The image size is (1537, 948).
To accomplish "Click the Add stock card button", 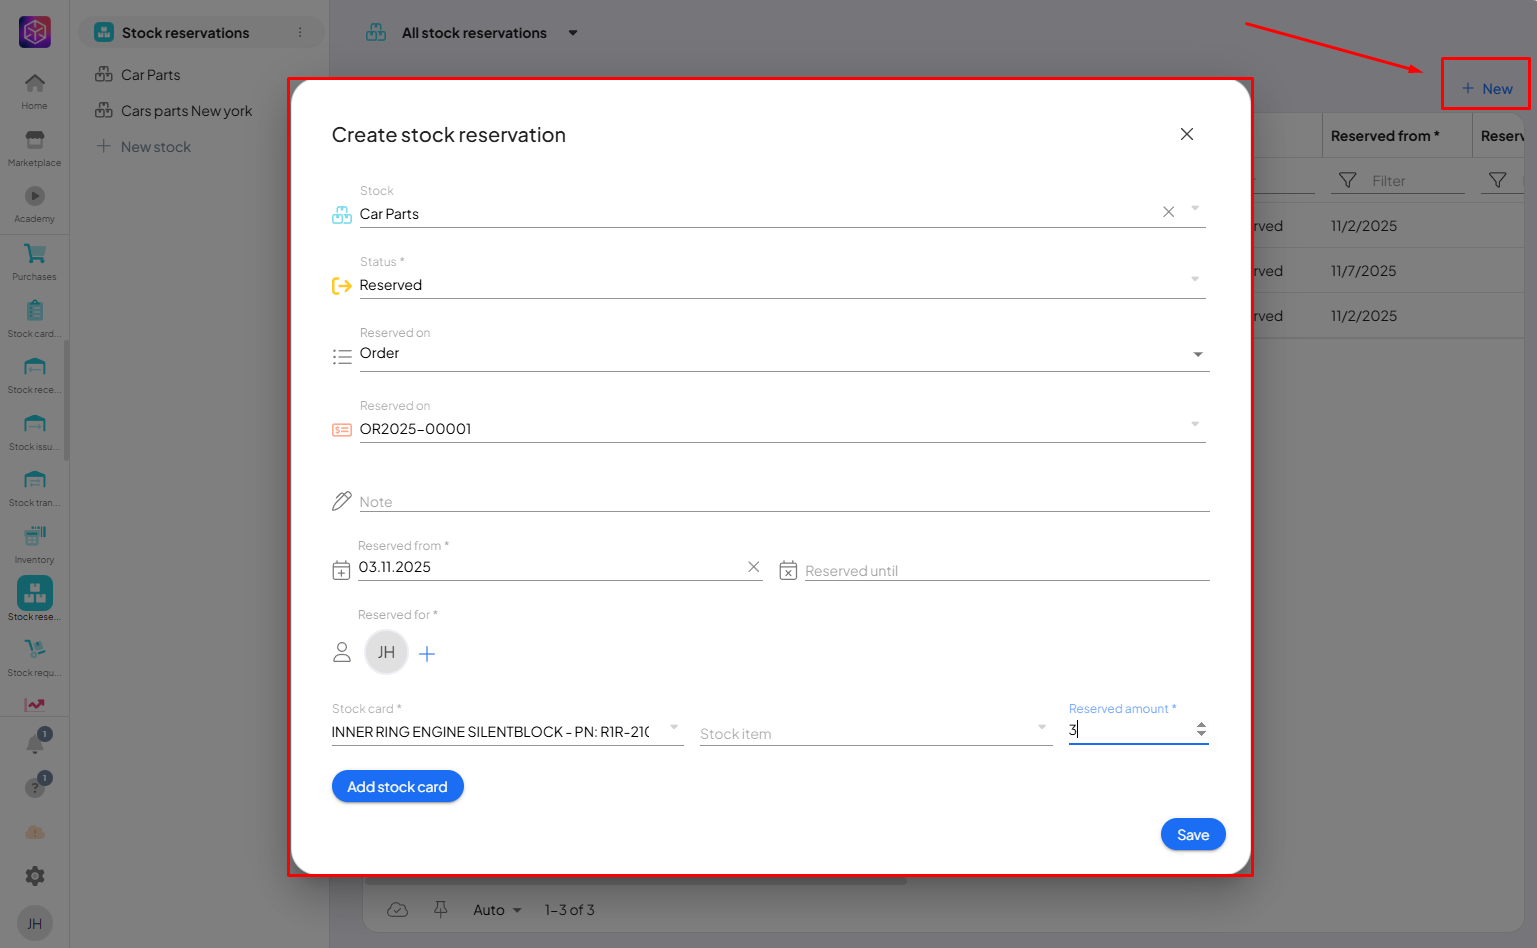I will pyautogui.click(x=397, y=787).
